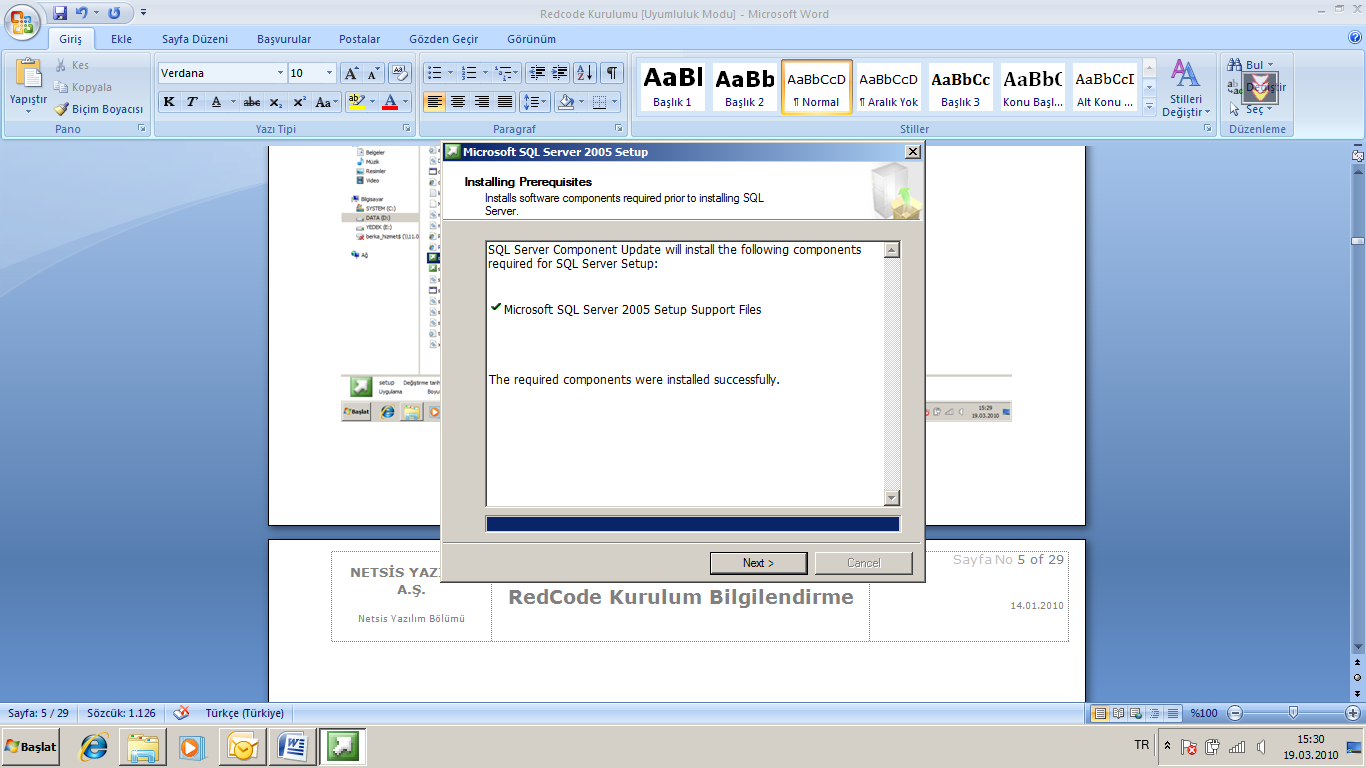Apply red font color

point(389,102)
